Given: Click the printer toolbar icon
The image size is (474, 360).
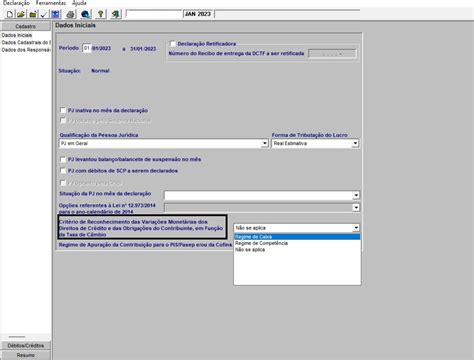Looking at the screenshot, I should pos(70,14).
